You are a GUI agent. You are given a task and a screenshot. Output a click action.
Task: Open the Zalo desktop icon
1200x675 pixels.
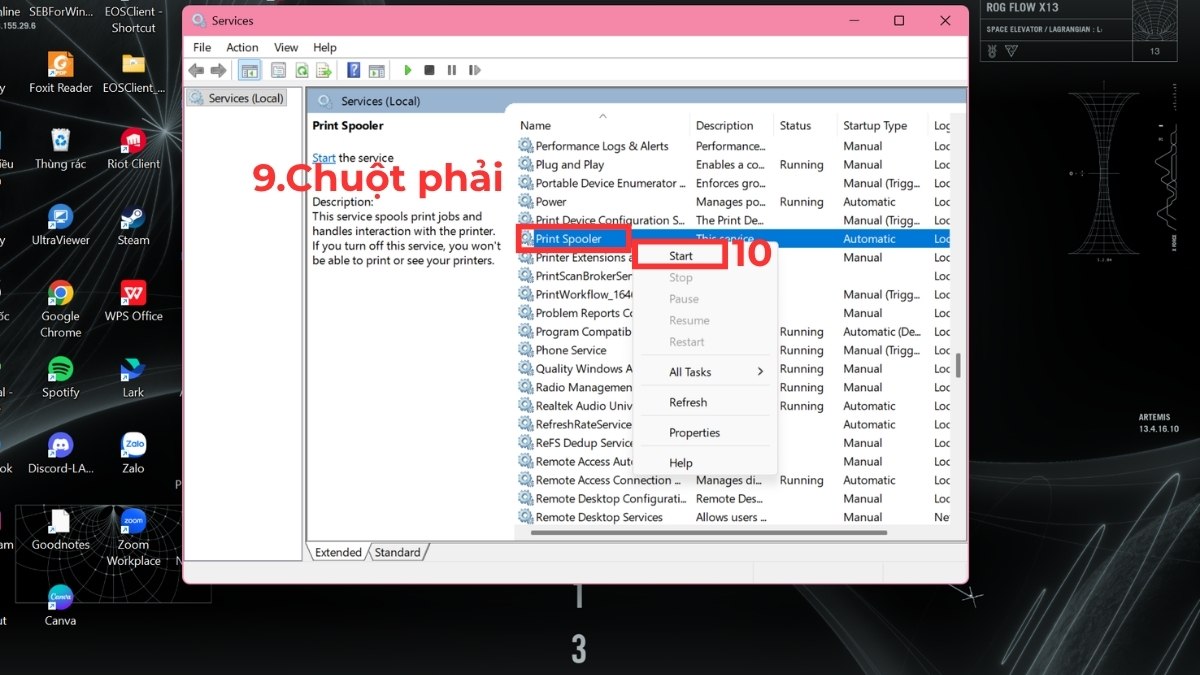pos(133,452)
